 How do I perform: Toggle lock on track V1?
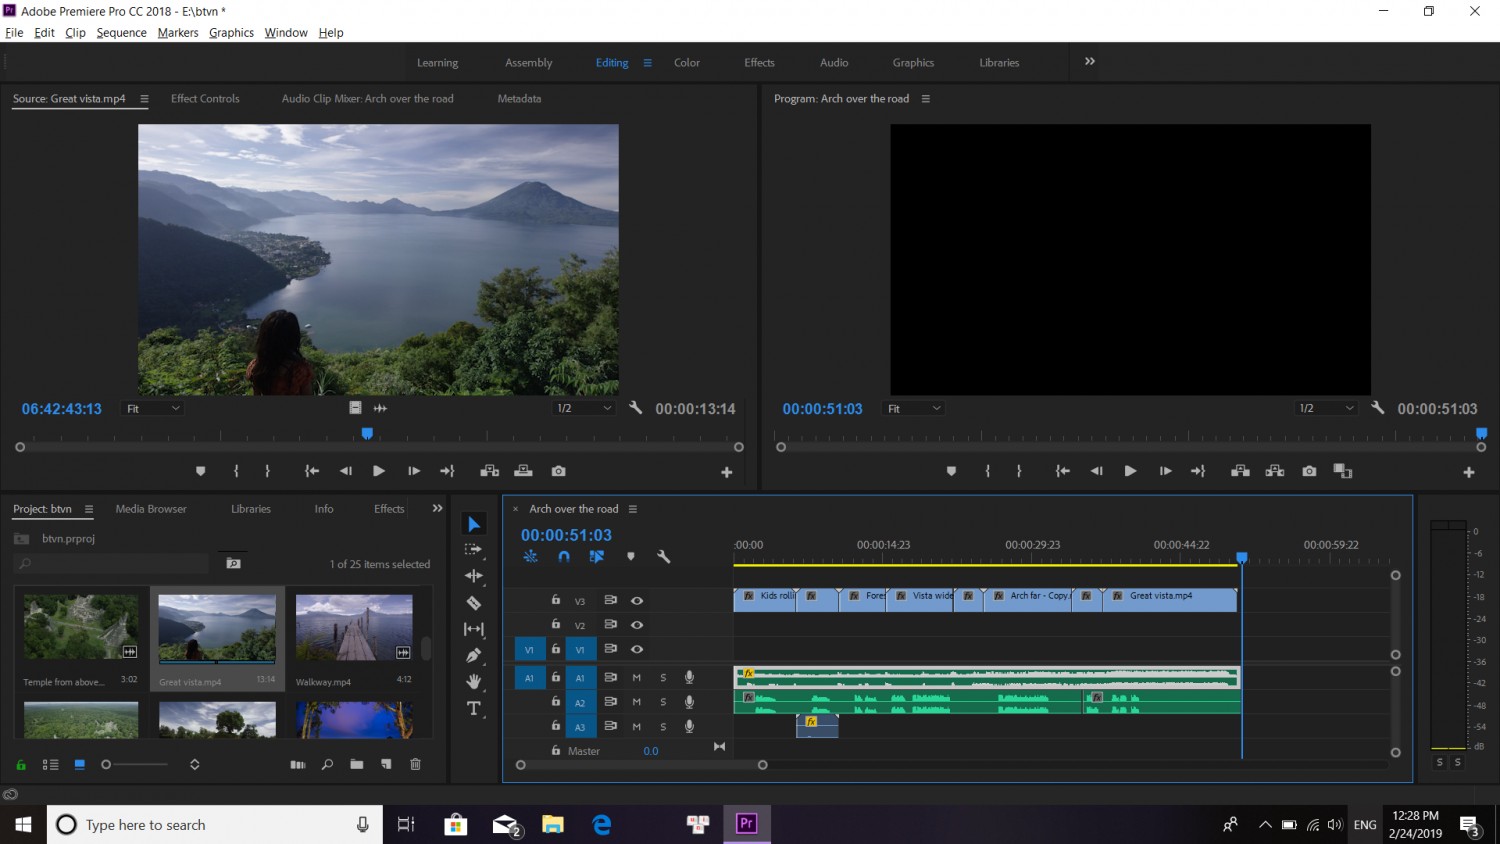556,649
